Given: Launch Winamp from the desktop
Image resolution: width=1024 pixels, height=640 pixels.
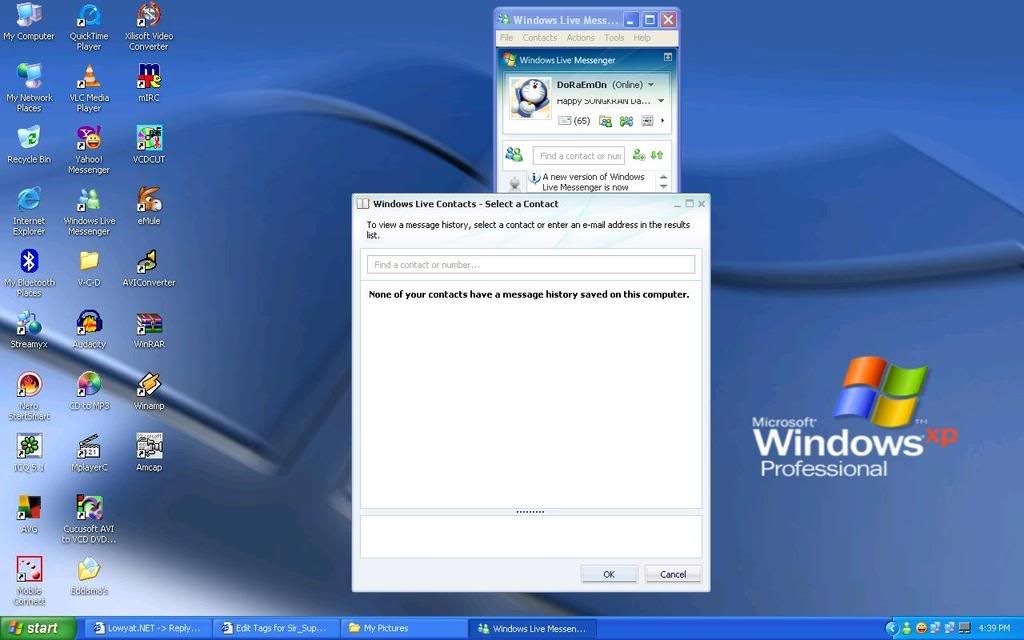Looking at the screenshot, I should pos(148,385).
